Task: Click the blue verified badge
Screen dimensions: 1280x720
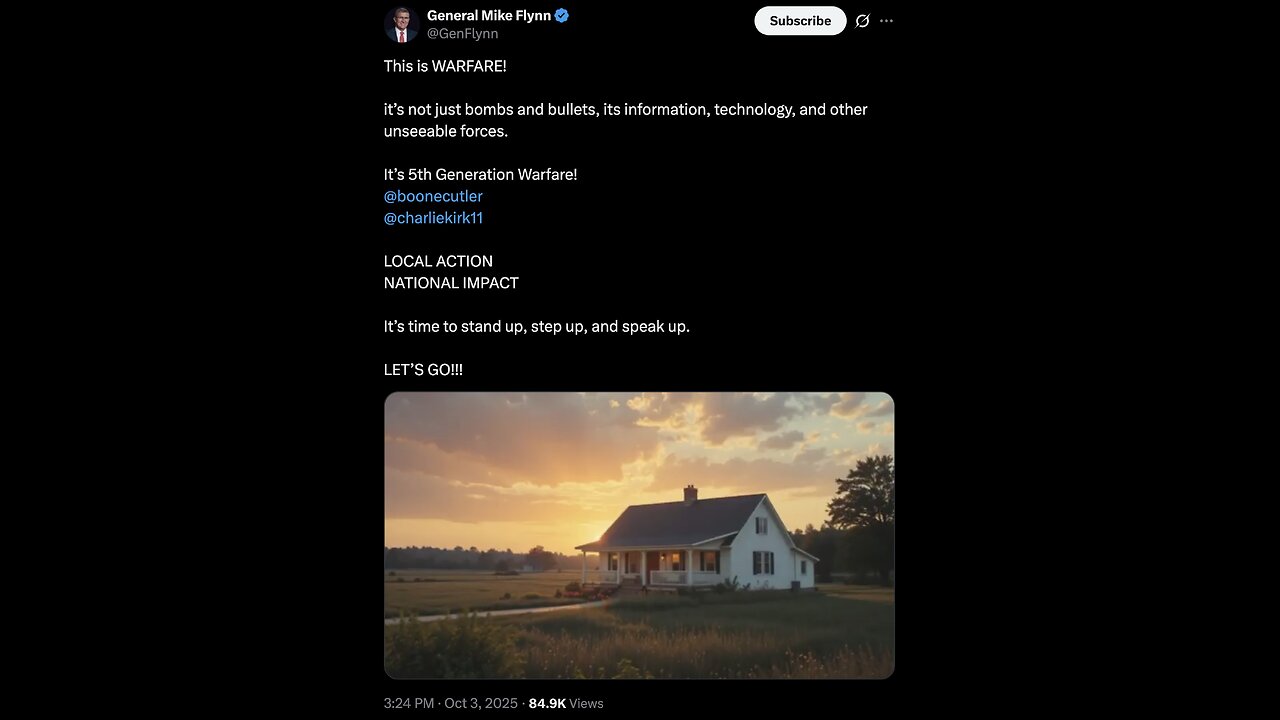Action: (562, 15)
